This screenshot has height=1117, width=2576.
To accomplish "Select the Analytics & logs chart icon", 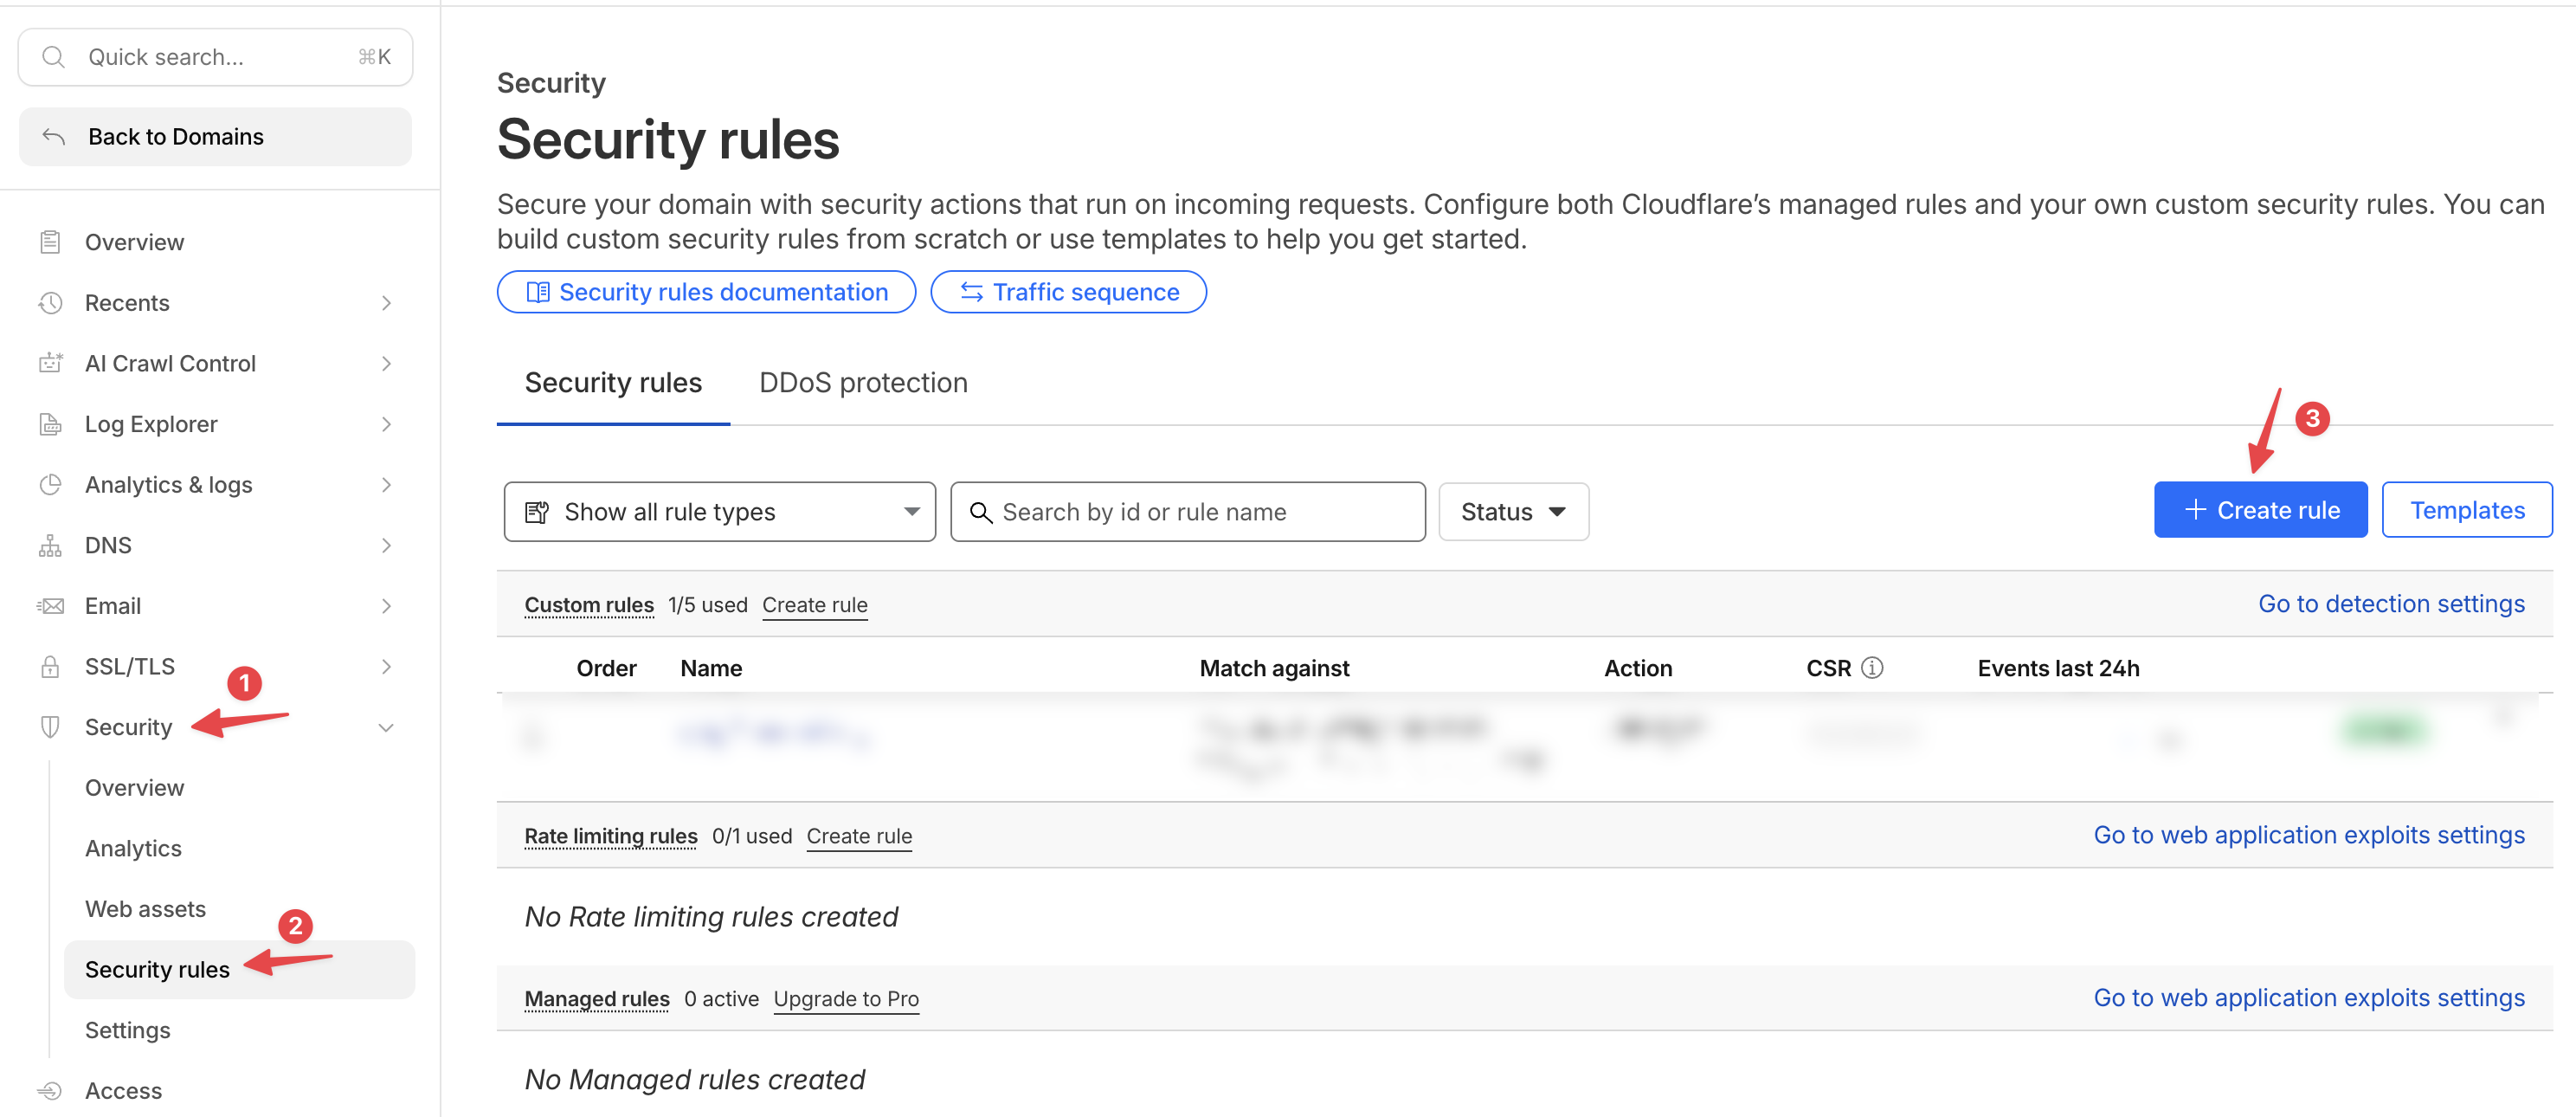I will click(x=50, y=484).
